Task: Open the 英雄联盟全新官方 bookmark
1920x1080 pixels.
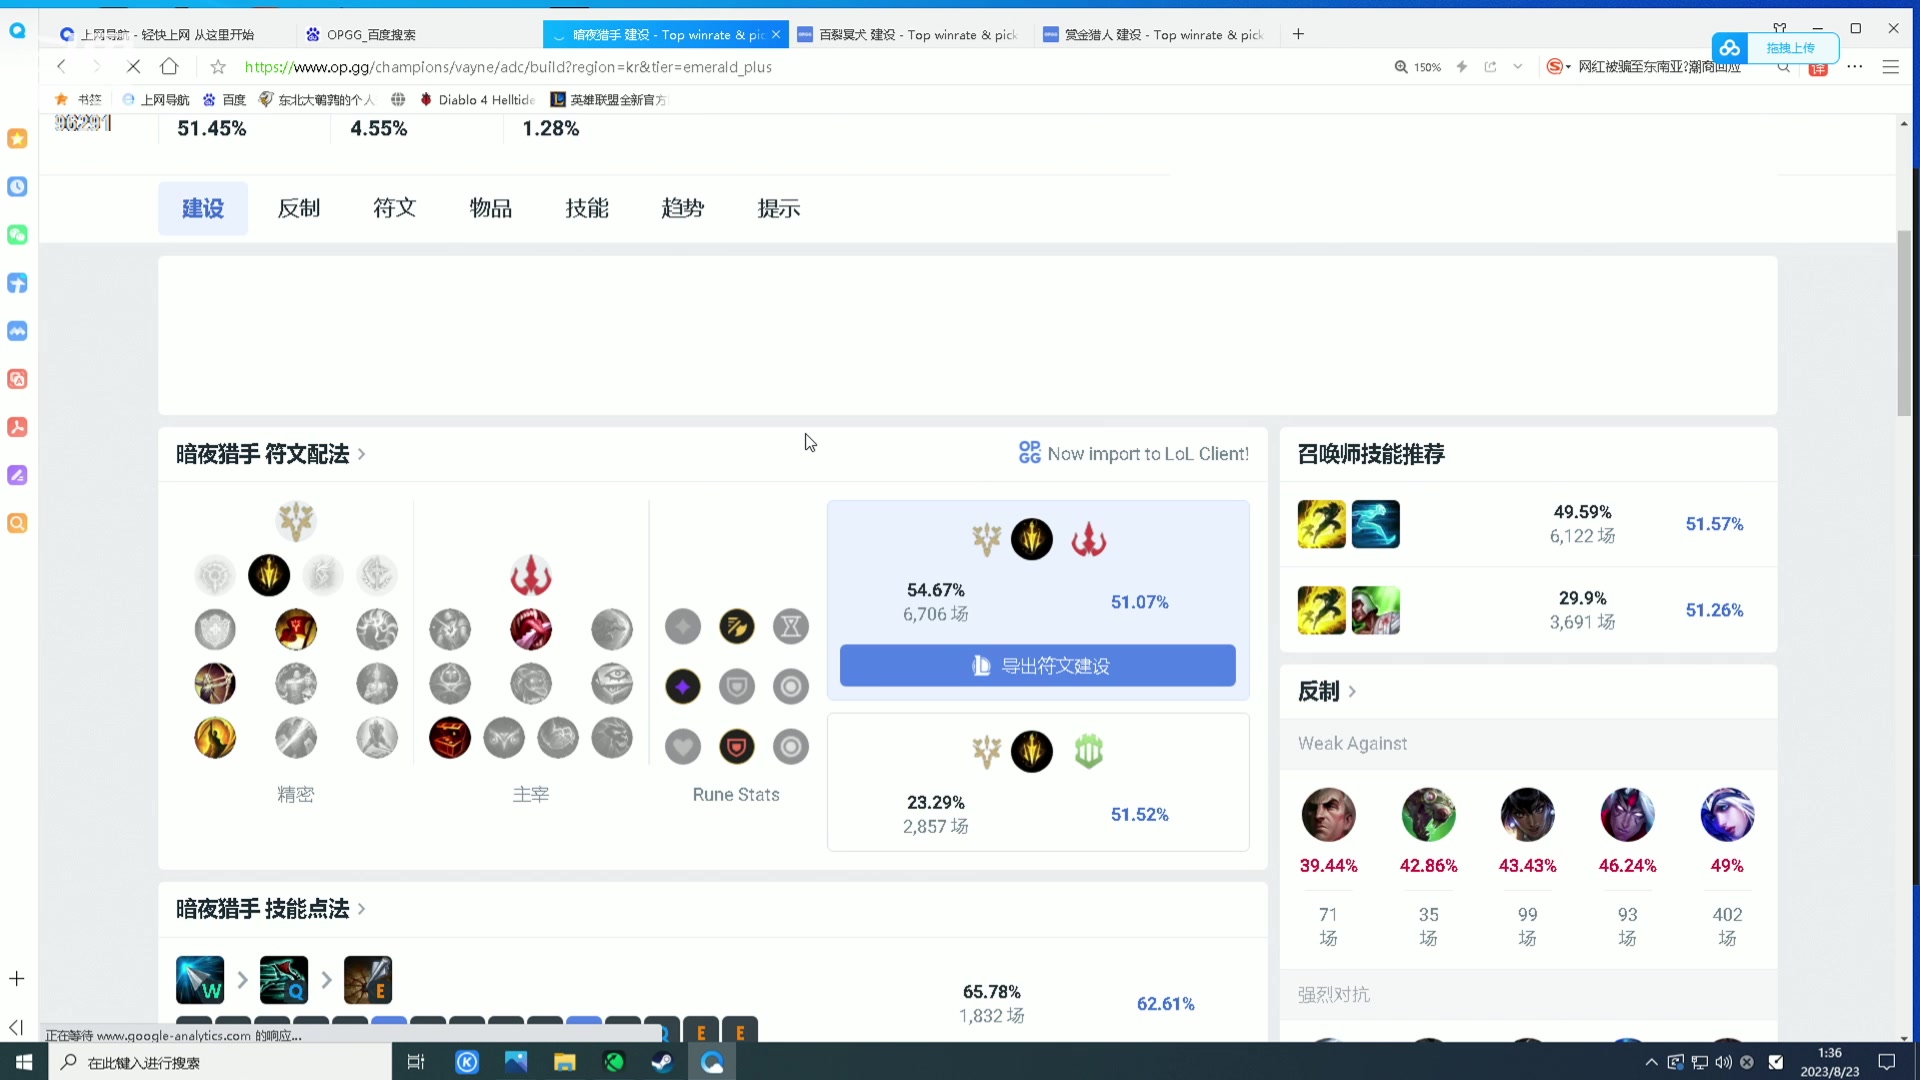Action: point(608,100)
